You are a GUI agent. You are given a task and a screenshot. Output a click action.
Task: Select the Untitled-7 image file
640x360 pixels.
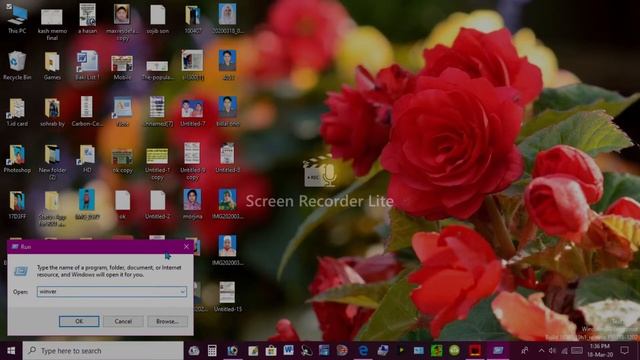pos(193,112)
